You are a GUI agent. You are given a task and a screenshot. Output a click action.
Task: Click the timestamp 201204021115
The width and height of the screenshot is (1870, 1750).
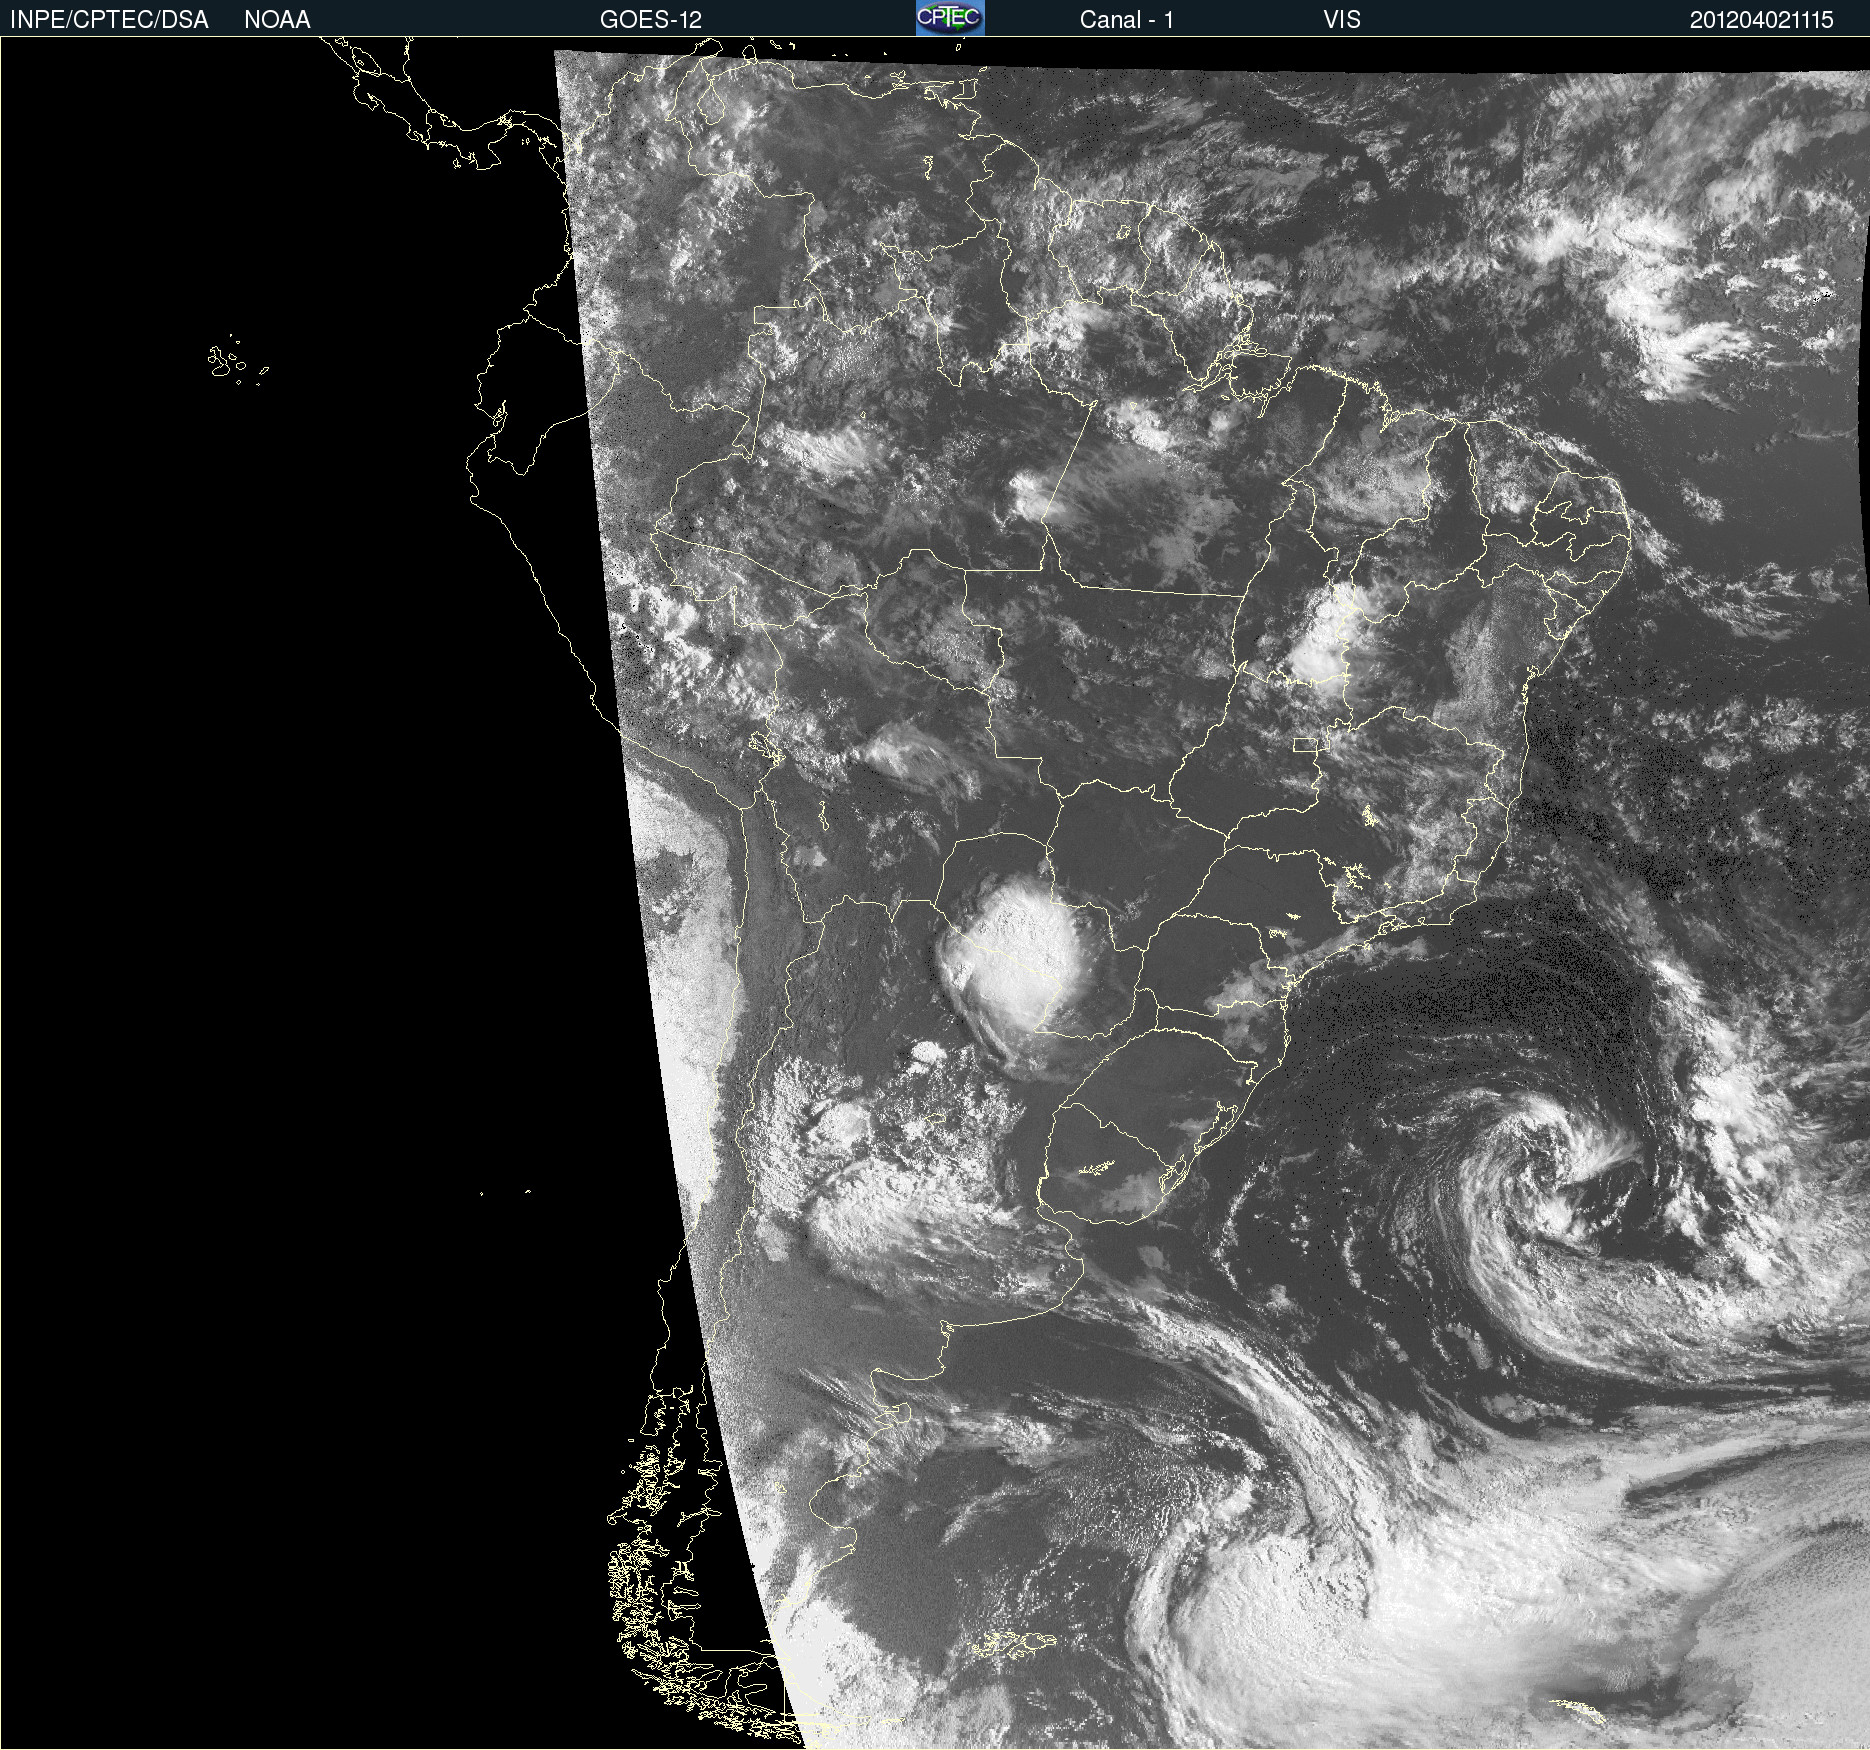pyautogui.click(x=1762, y=20)
